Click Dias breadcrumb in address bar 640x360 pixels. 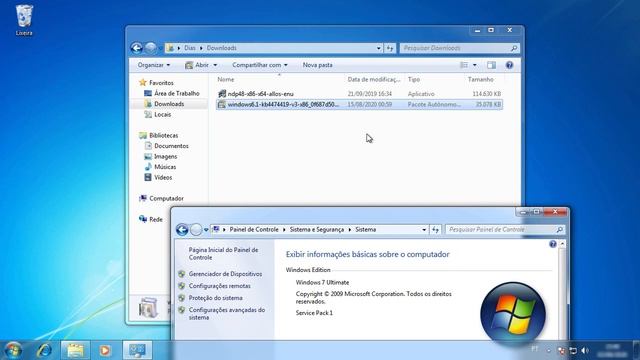pyautogui.click(x=190, y=48)
